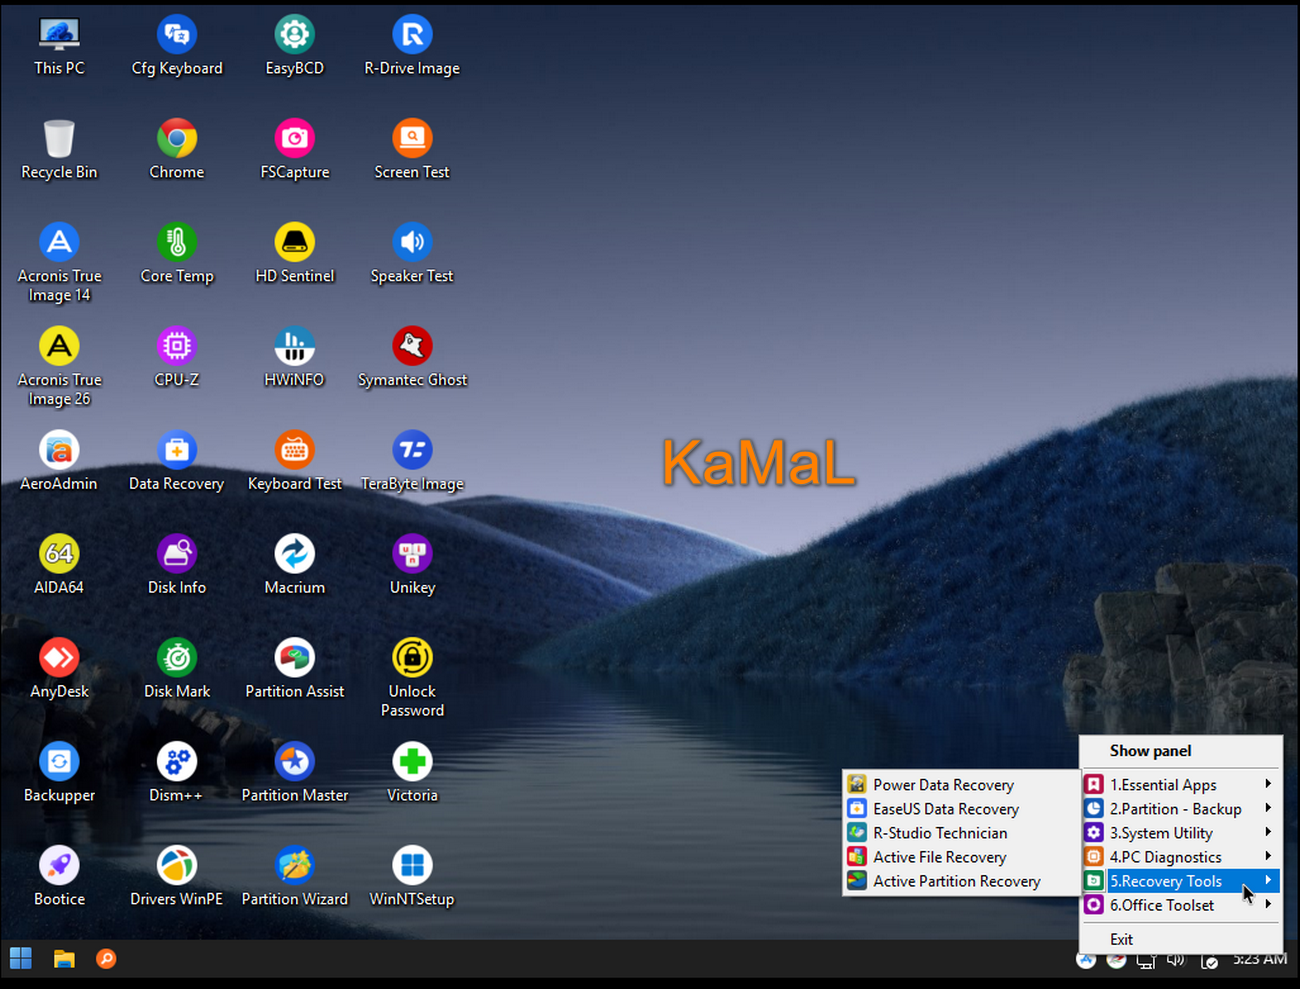Viewport: 1300px width, 989px height.
Task: Click the taskbar clock showing 5:23 AM
Action: coord(1260,959)
